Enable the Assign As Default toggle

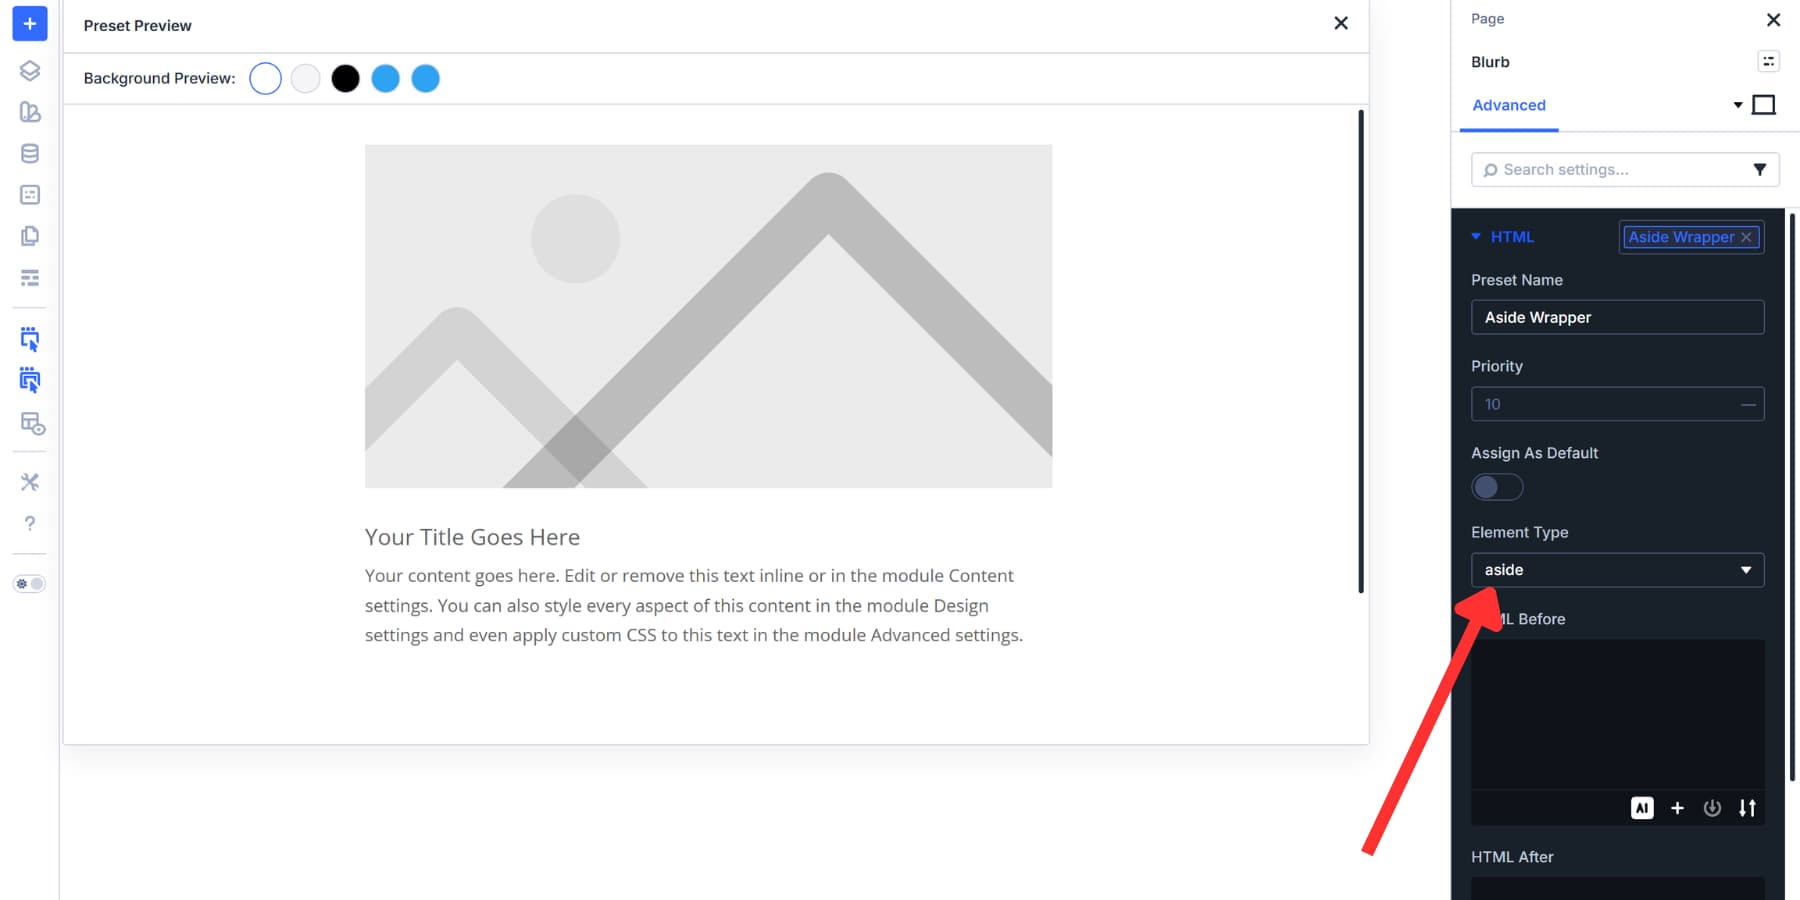pos(1497,486)
